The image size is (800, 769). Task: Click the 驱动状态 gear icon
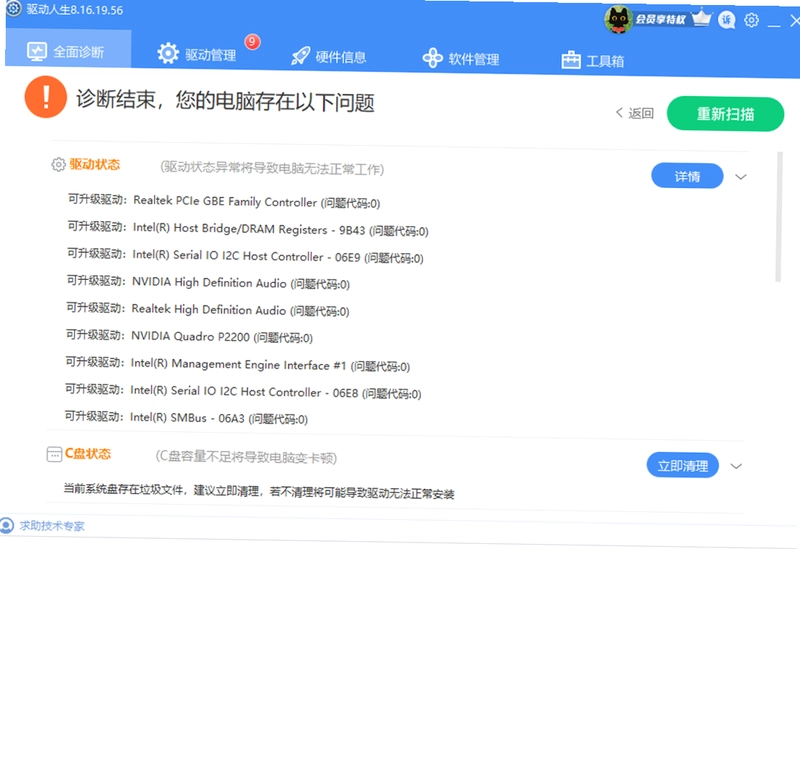59,164
